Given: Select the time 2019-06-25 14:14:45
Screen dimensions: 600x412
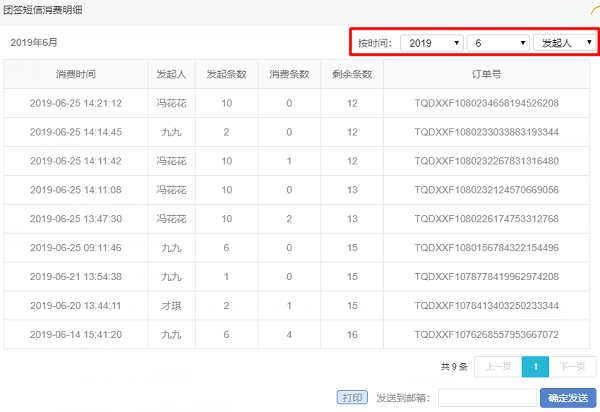Looking at the screenshot, I should (76, 132).
